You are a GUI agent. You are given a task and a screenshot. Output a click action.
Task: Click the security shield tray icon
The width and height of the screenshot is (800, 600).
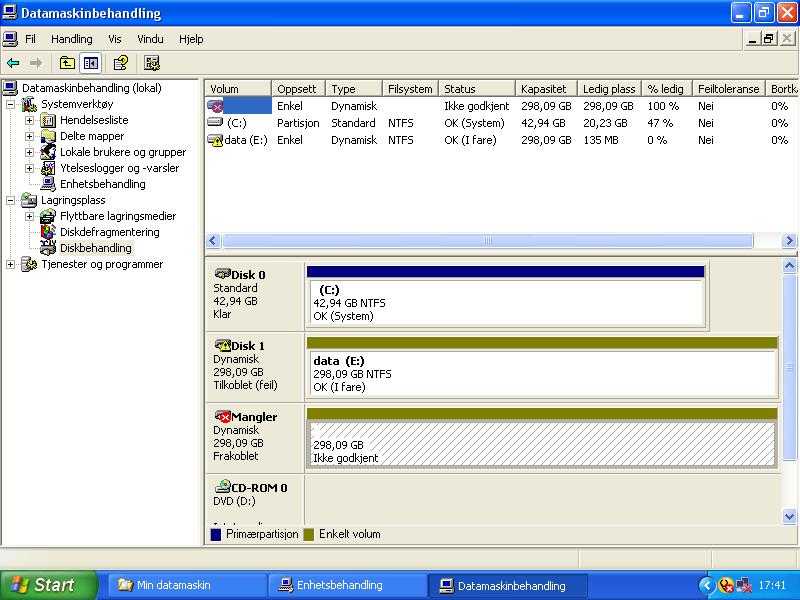(725, 585)
